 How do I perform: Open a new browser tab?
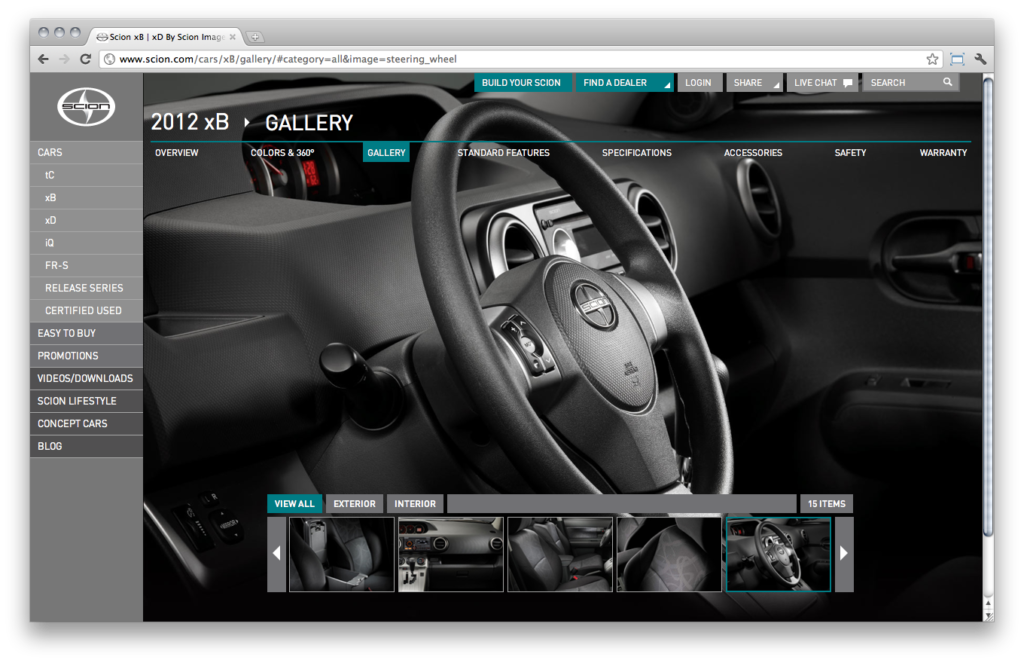255,37
